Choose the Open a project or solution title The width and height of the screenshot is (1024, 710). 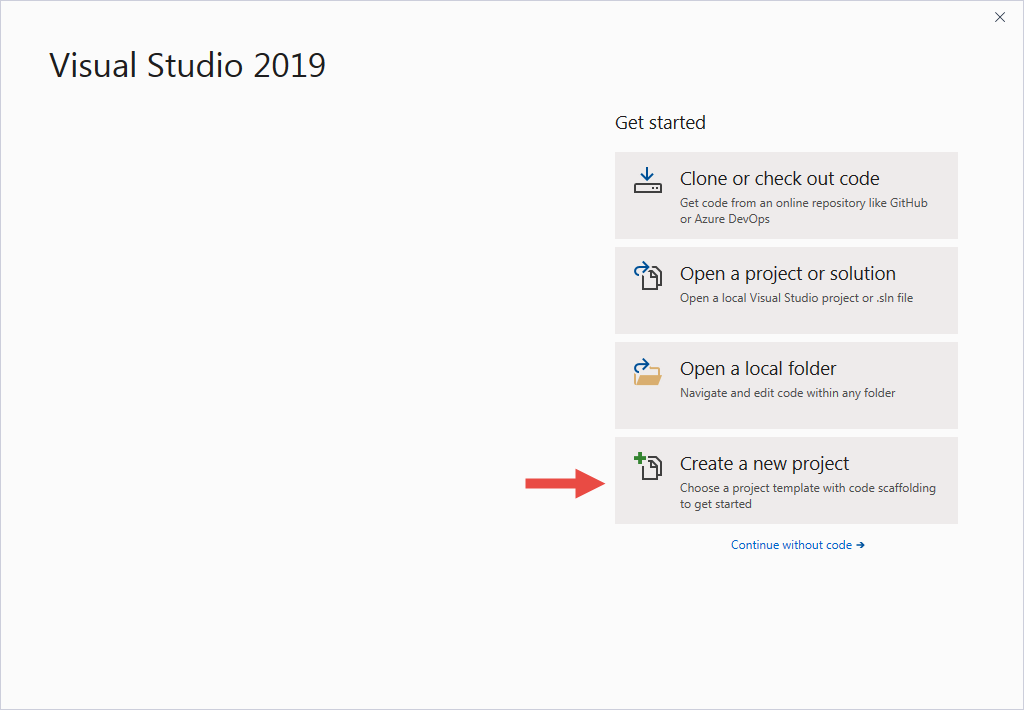click(787, 274)
